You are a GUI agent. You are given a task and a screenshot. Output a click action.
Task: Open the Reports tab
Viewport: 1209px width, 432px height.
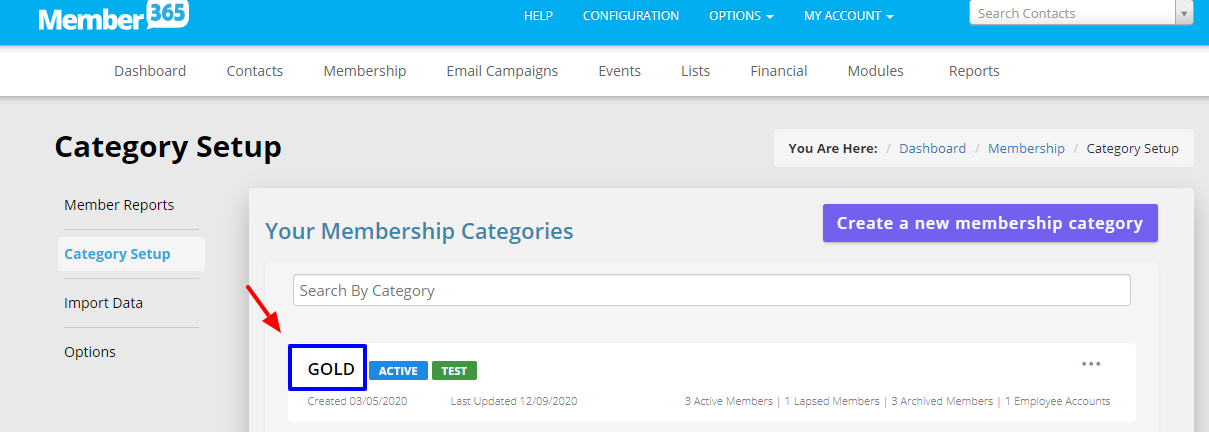point(974,71)
